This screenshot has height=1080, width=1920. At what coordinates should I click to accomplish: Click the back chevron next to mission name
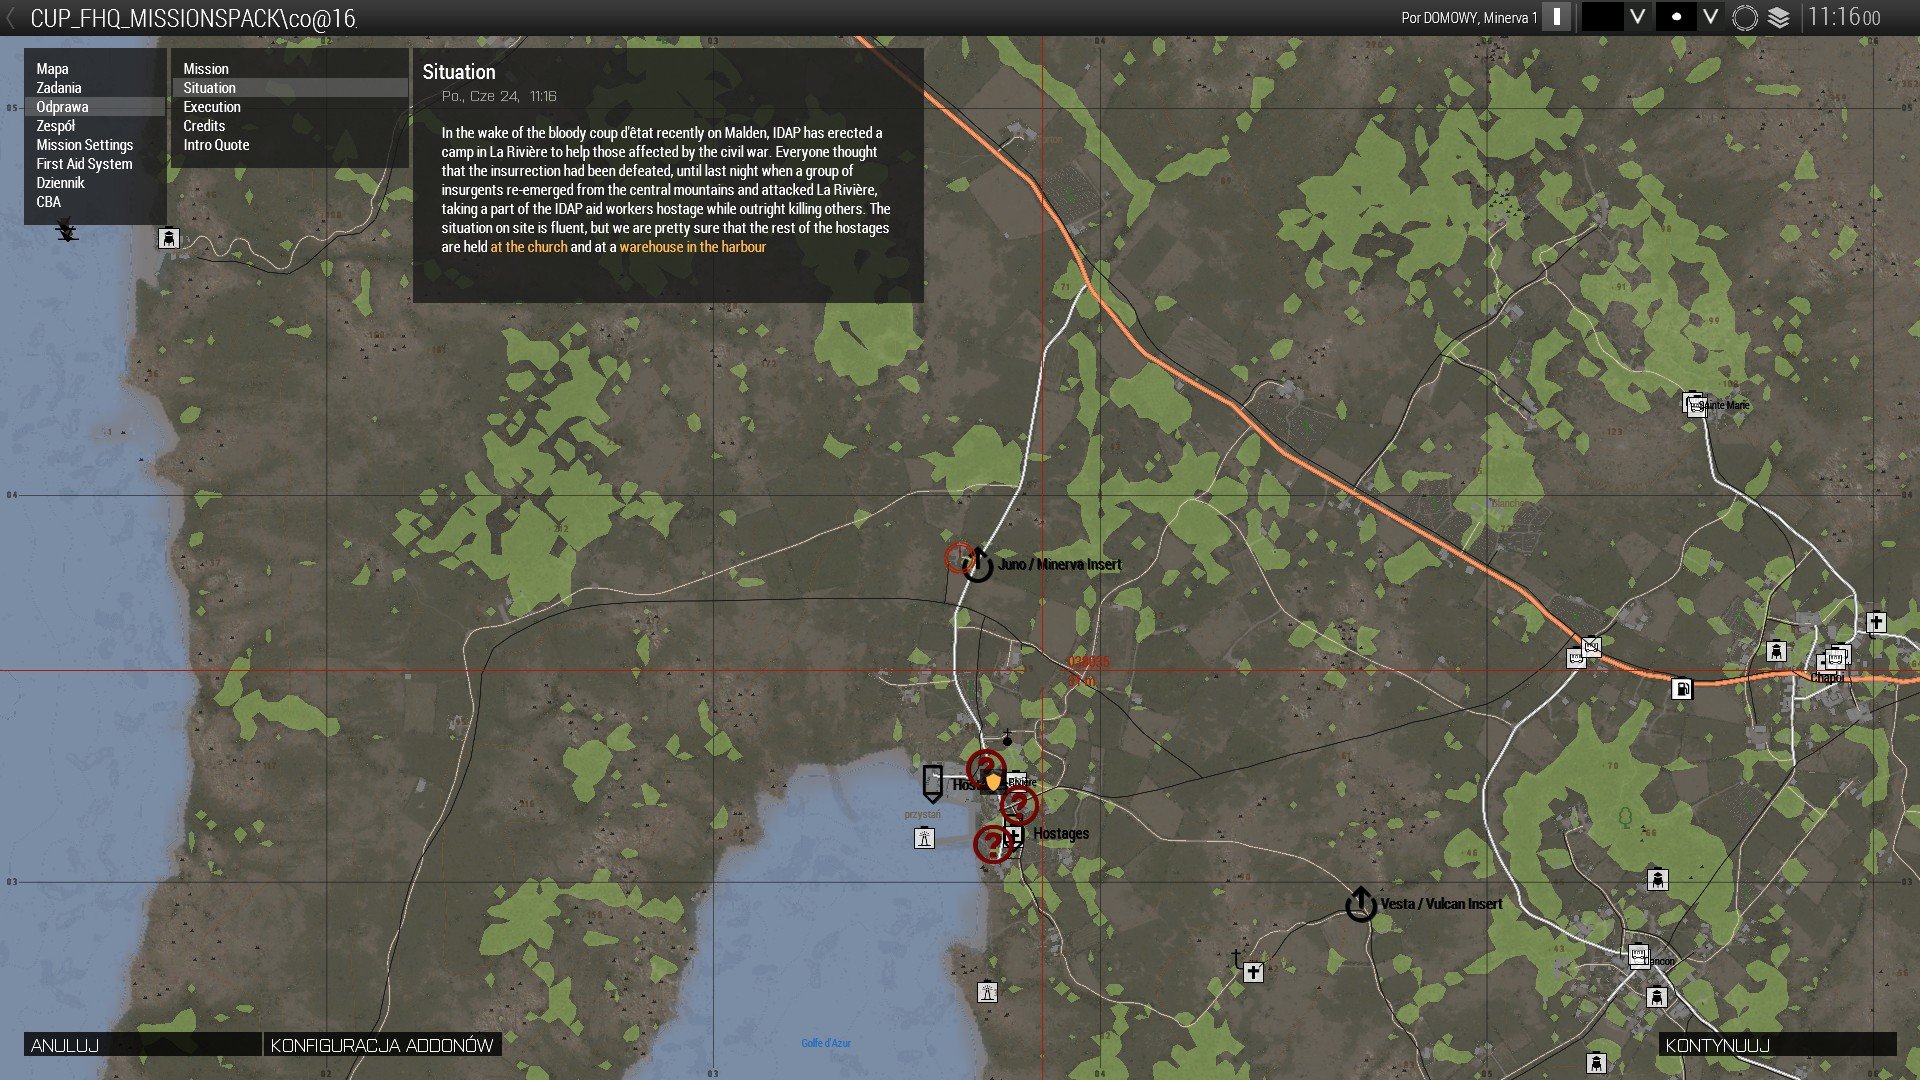click(11, 17)
